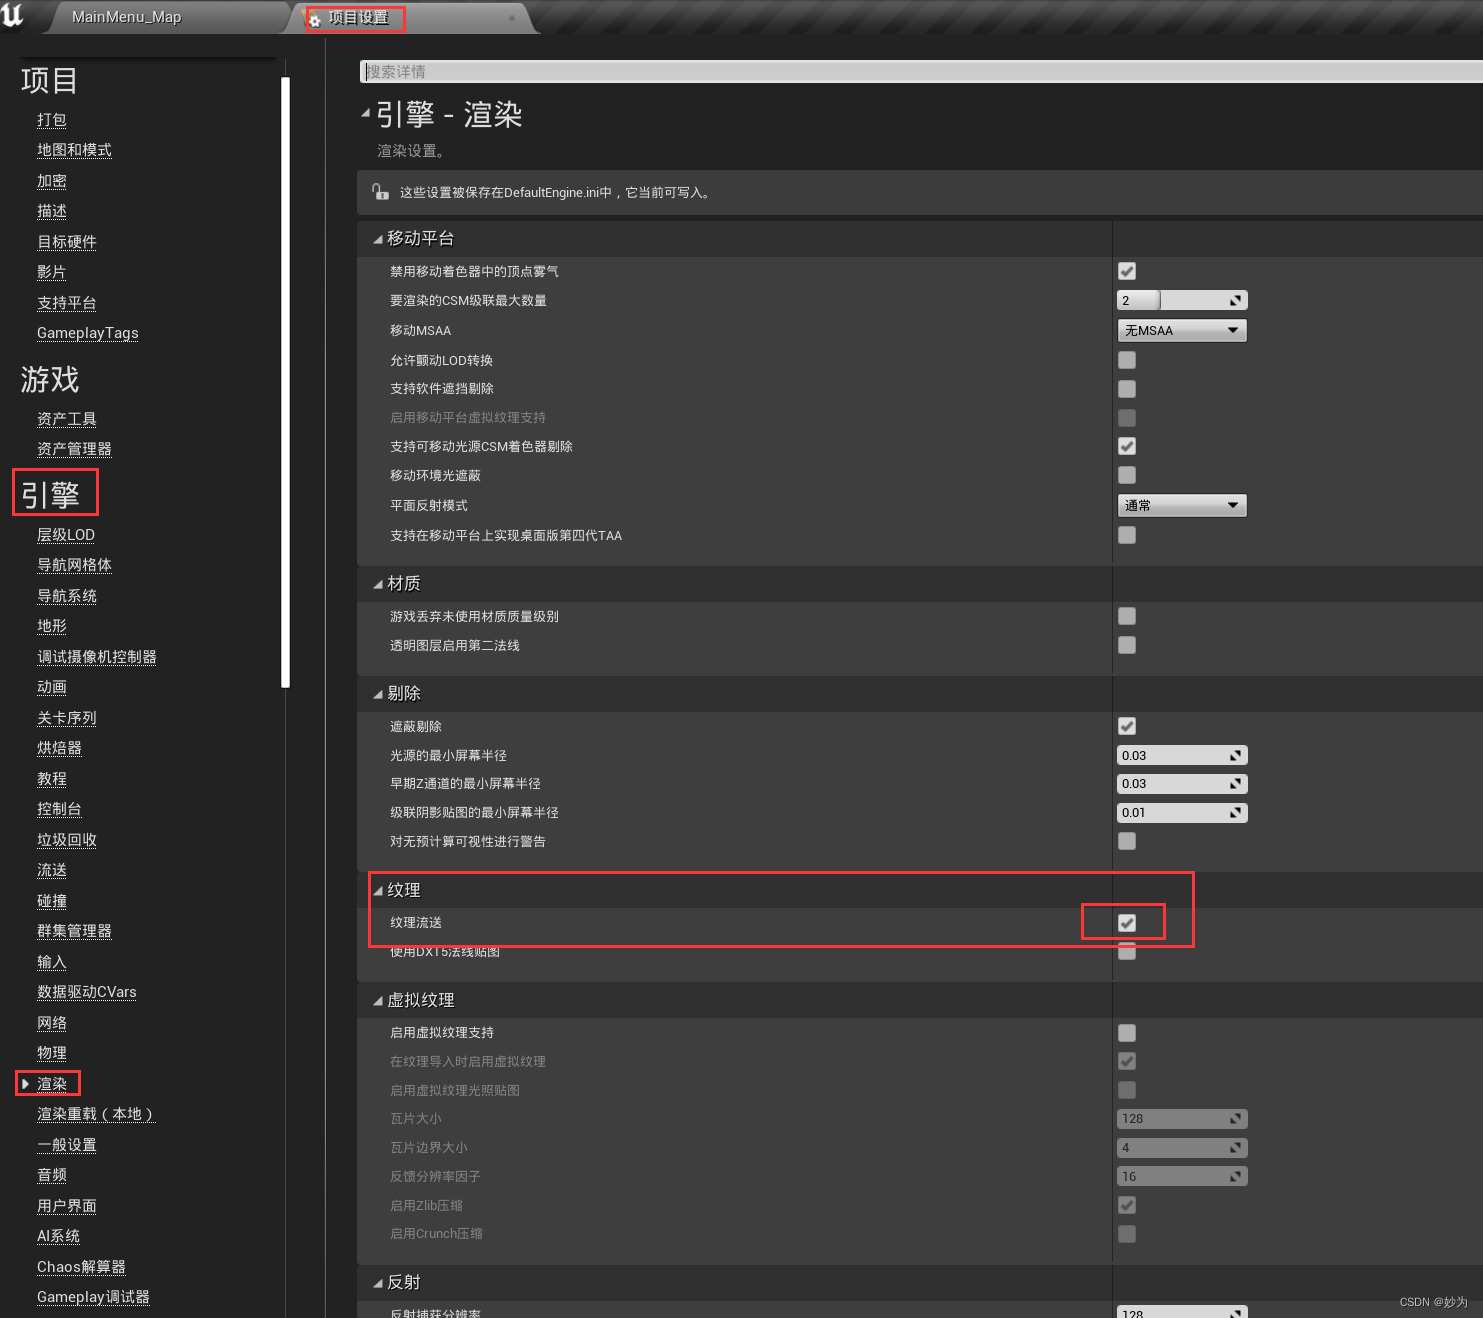Open the 支持平台 settings page
This screenshot has height=1318, width=1483.
pos(67,303)
